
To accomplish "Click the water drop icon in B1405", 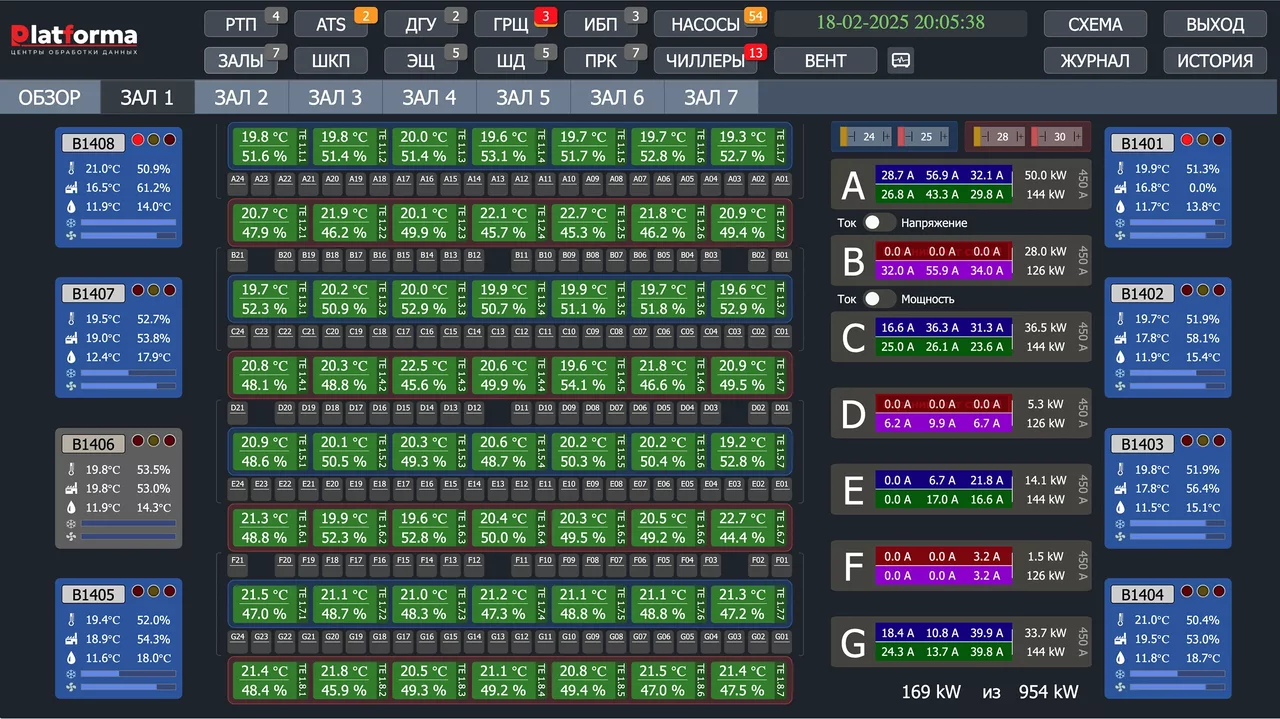I will pos(71,658).
